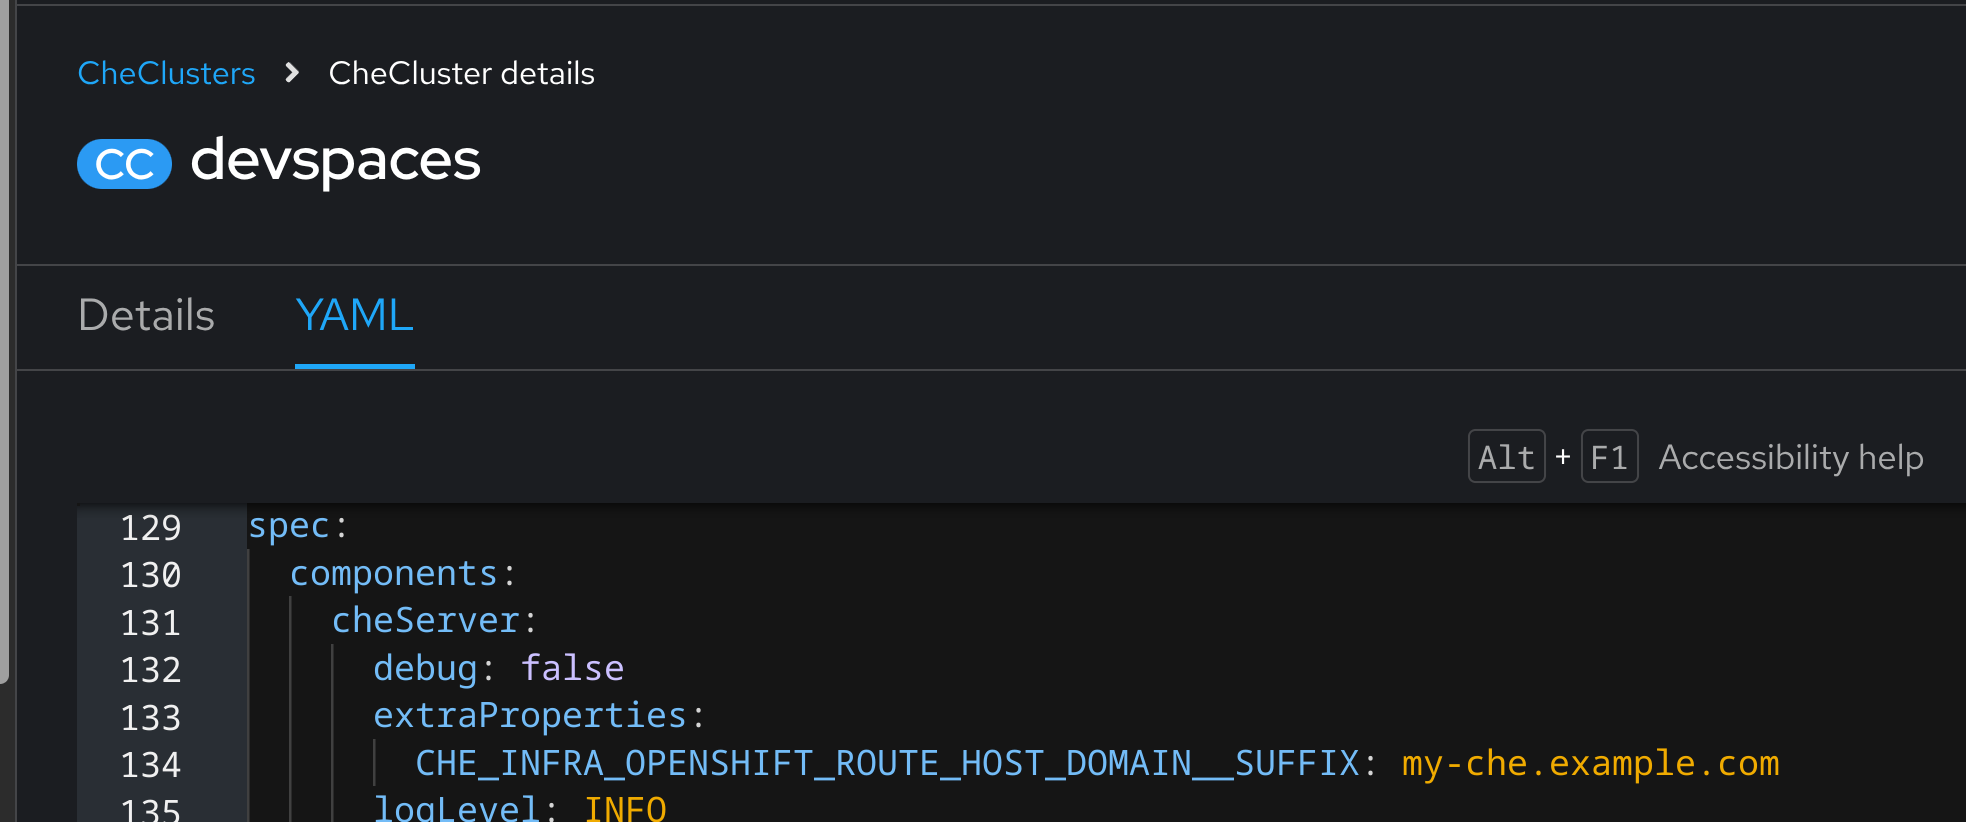1966x822 pixels.
Task: Select line number 131 in the gutter
Action: click(150, 622)
